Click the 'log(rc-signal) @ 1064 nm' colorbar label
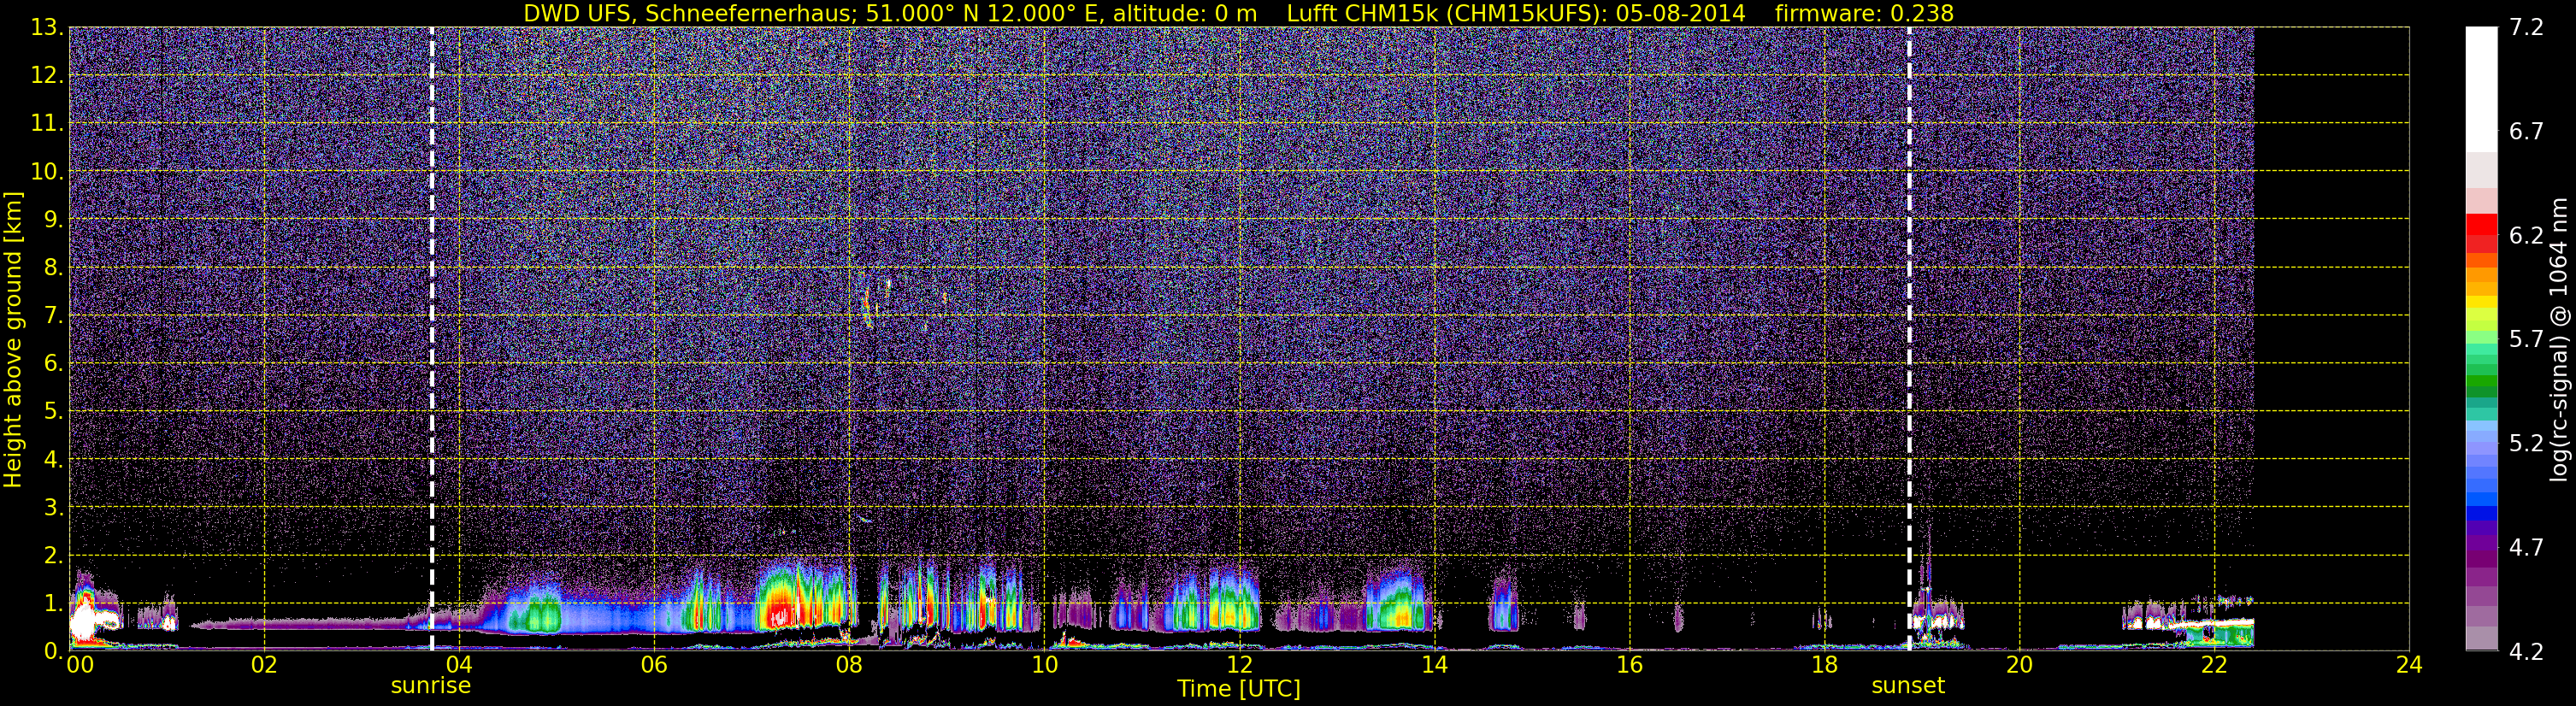The height and width of the screenshot is (706, 2576). (2559, 339)
